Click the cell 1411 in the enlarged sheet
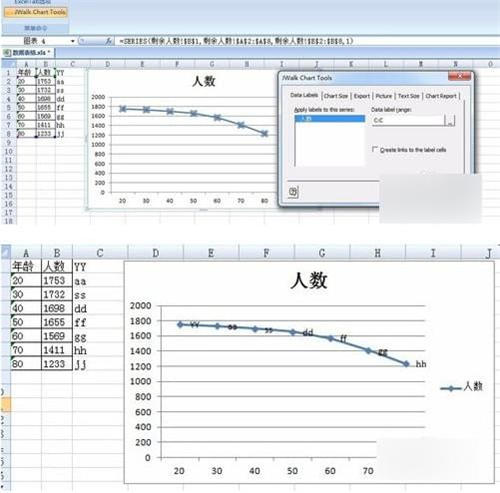 click(x=57, y=350)
